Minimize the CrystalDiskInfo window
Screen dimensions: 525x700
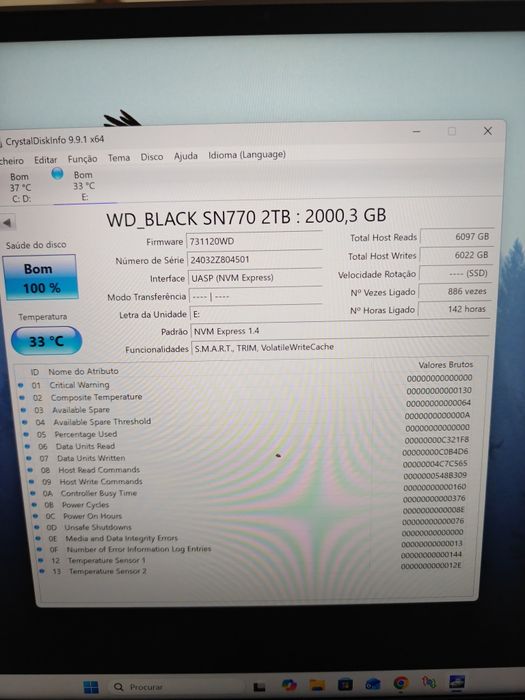coord(416,132)
